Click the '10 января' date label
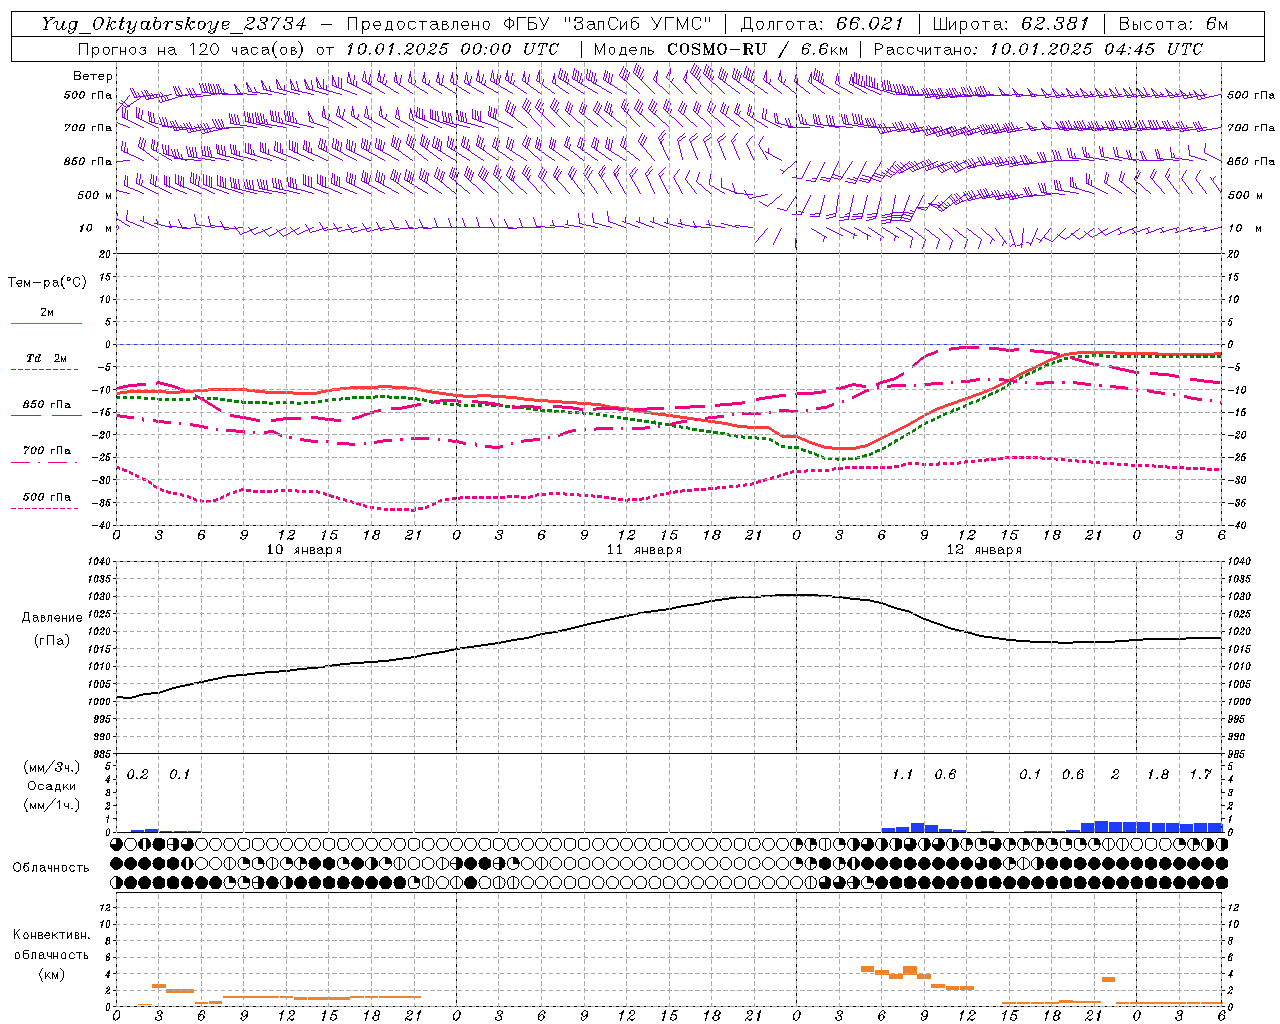This screenshot has width=1280, height=1024. pyautogui.click(x=304, y=550)
